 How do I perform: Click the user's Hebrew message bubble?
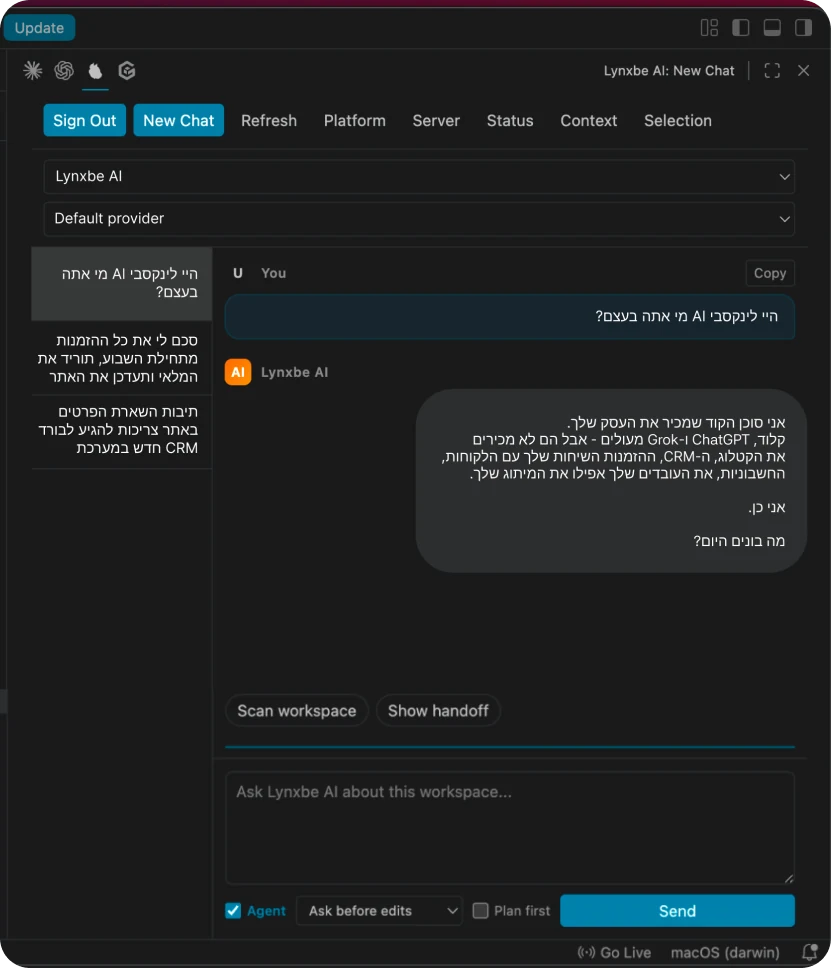point(510,317)
